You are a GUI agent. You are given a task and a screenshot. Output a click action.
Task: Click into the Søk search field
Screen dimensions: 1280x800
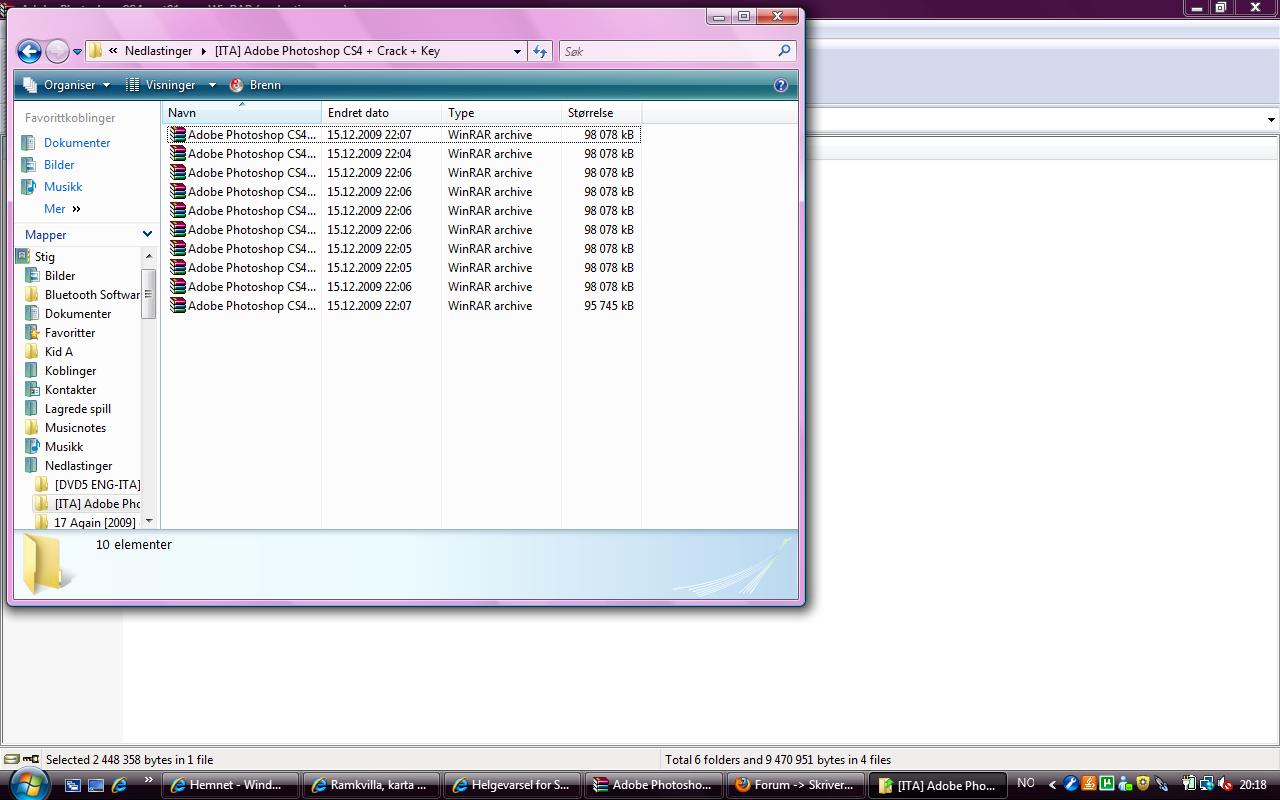(x=667, y=51)
